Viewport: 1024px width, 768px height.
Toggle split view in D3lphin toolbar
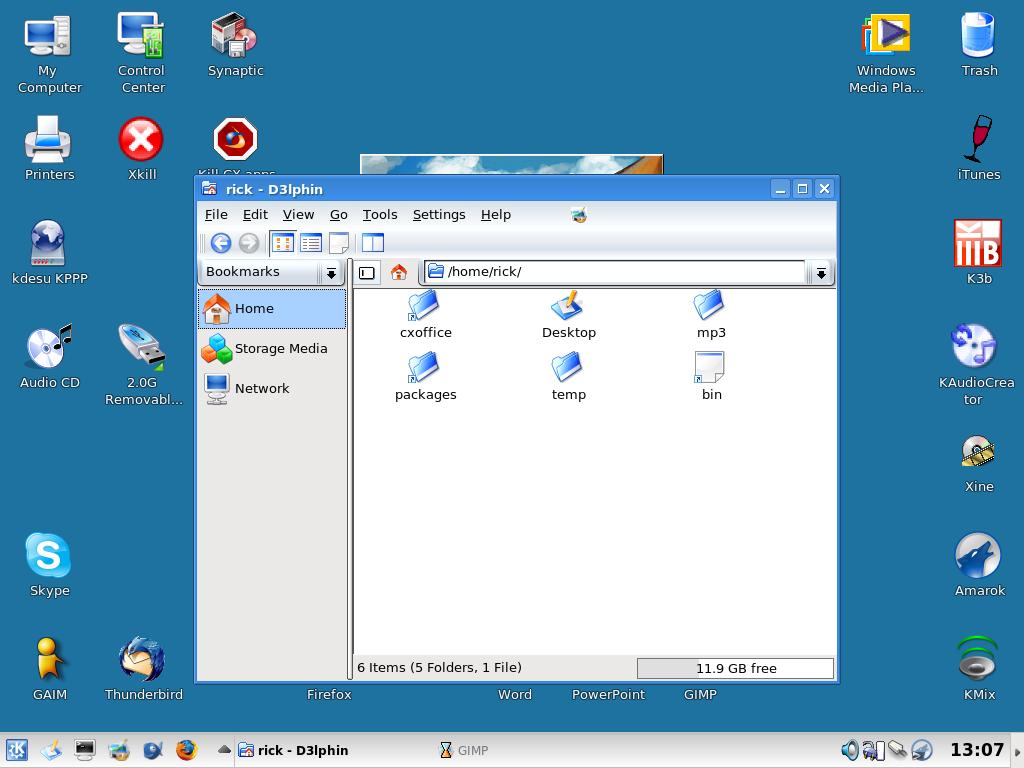373,243
